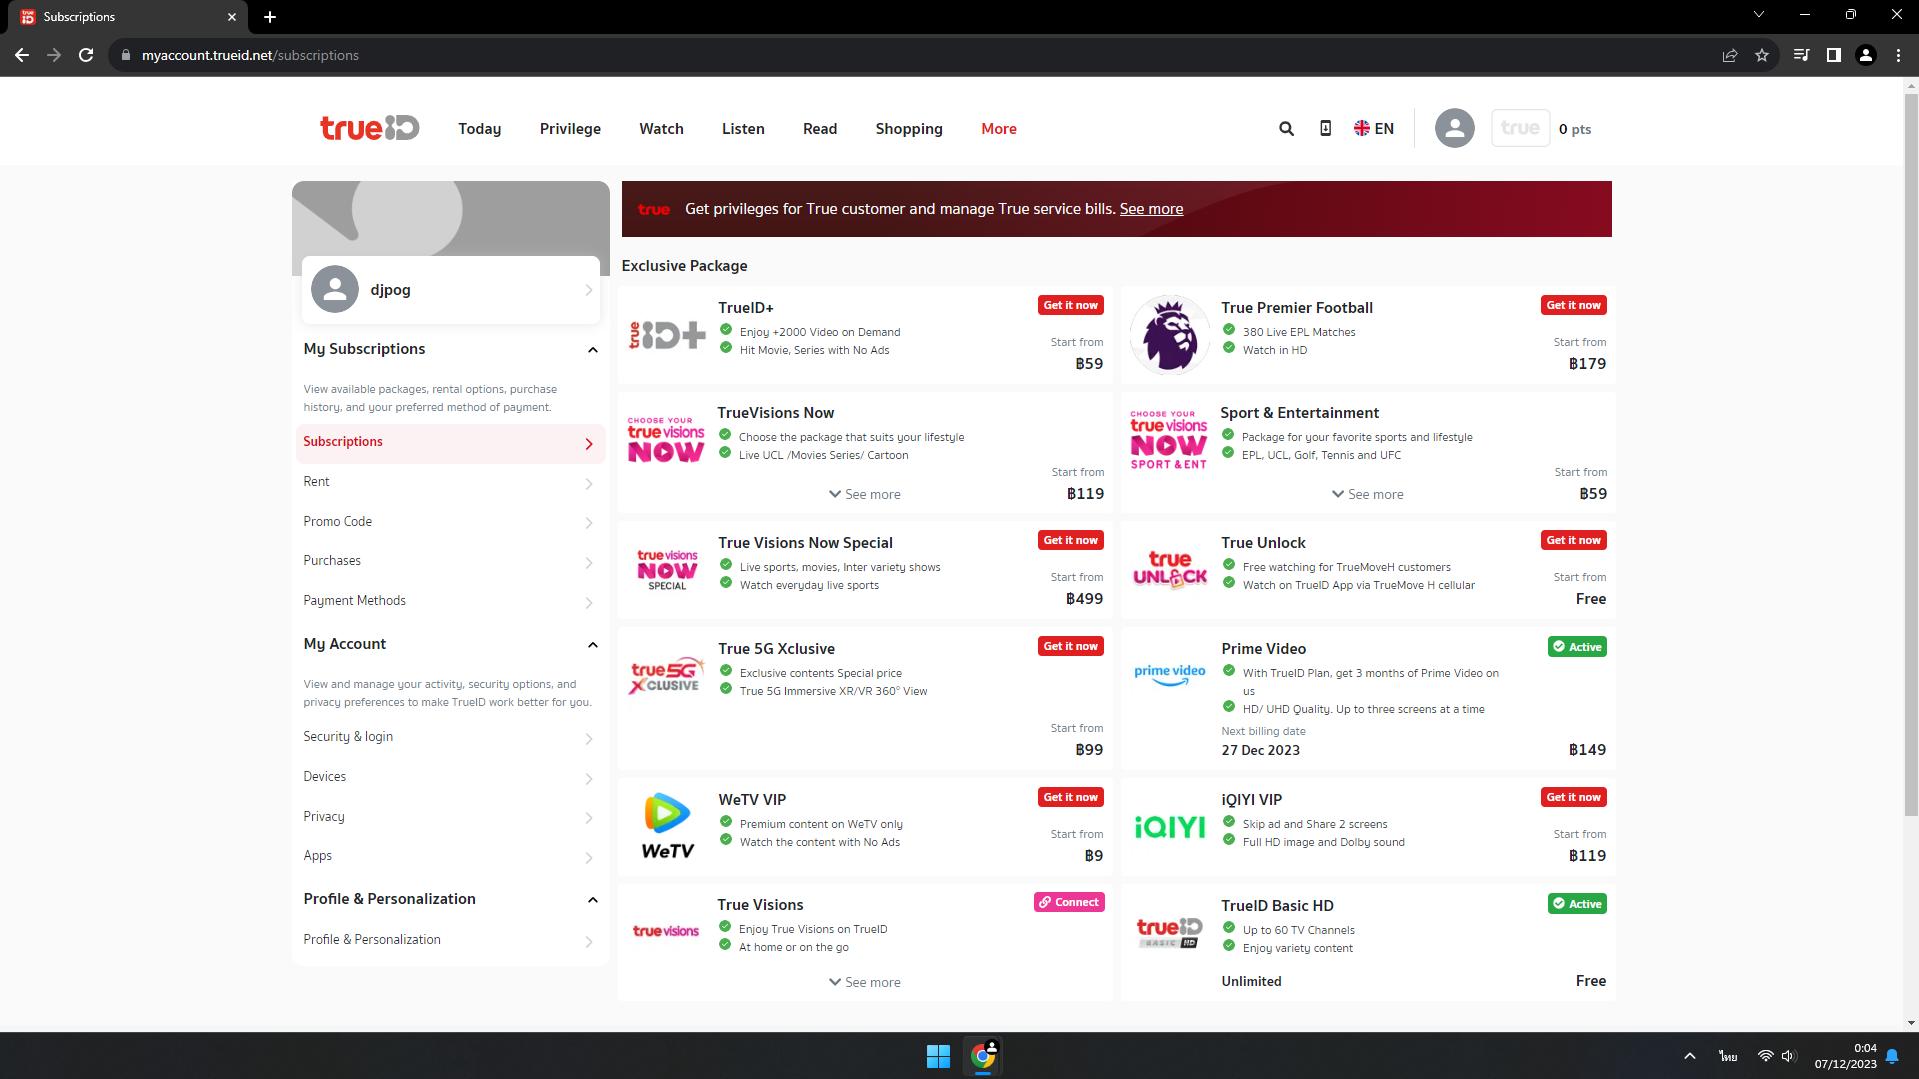The width and height of the screenshot is (1919, 1079).
Task: Open a new browser tab
Action: point(270,17)
